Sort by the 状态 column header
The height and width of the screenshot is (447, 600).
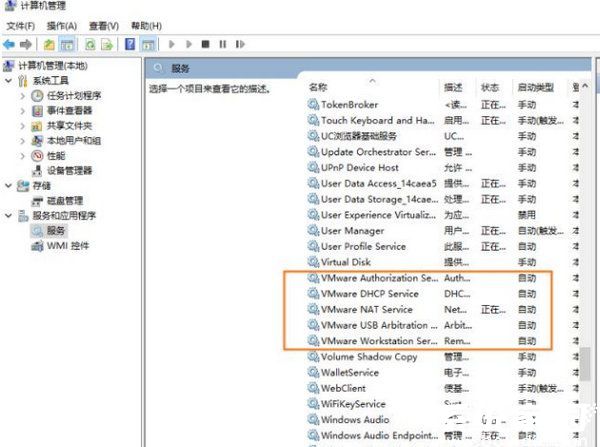pyautogui.click(x=490, y=88)
